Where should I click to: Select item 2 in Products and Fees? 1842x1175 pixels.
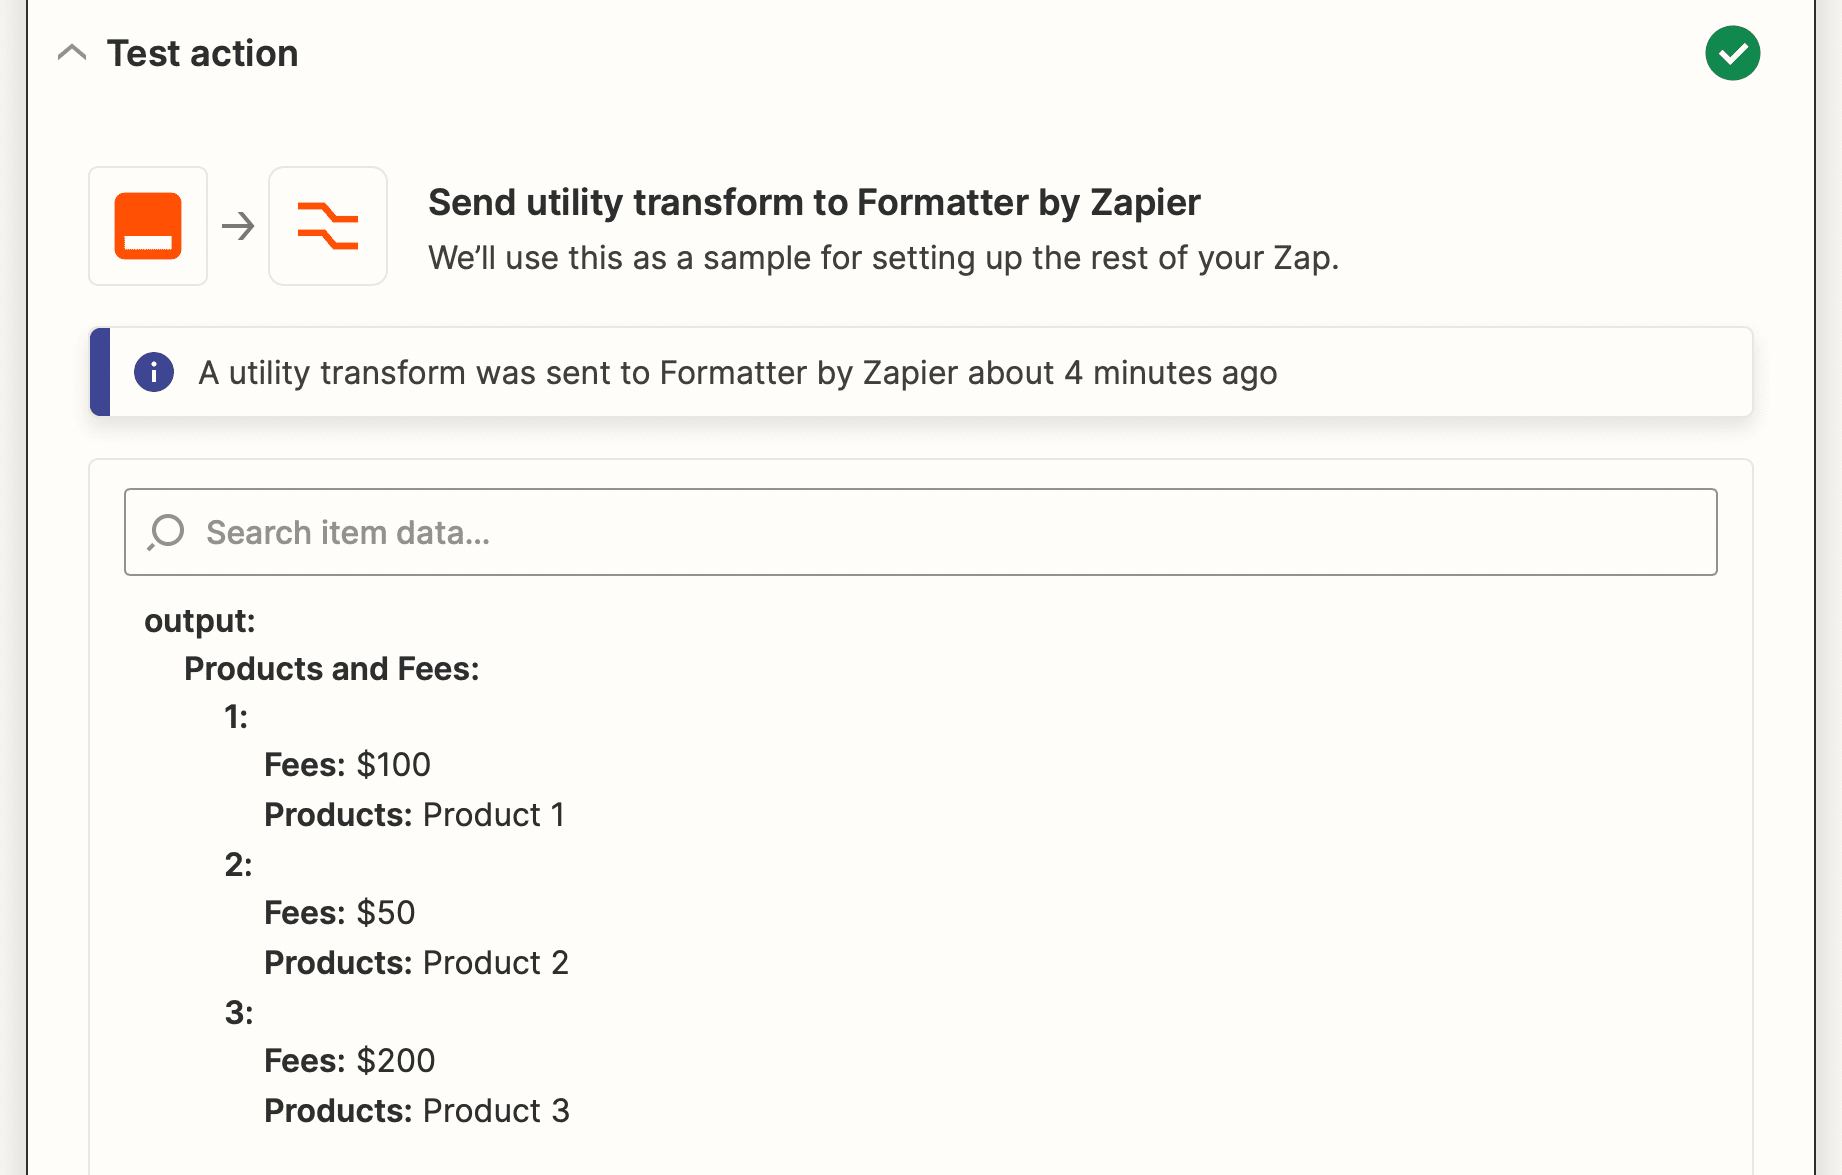[238, 865]
